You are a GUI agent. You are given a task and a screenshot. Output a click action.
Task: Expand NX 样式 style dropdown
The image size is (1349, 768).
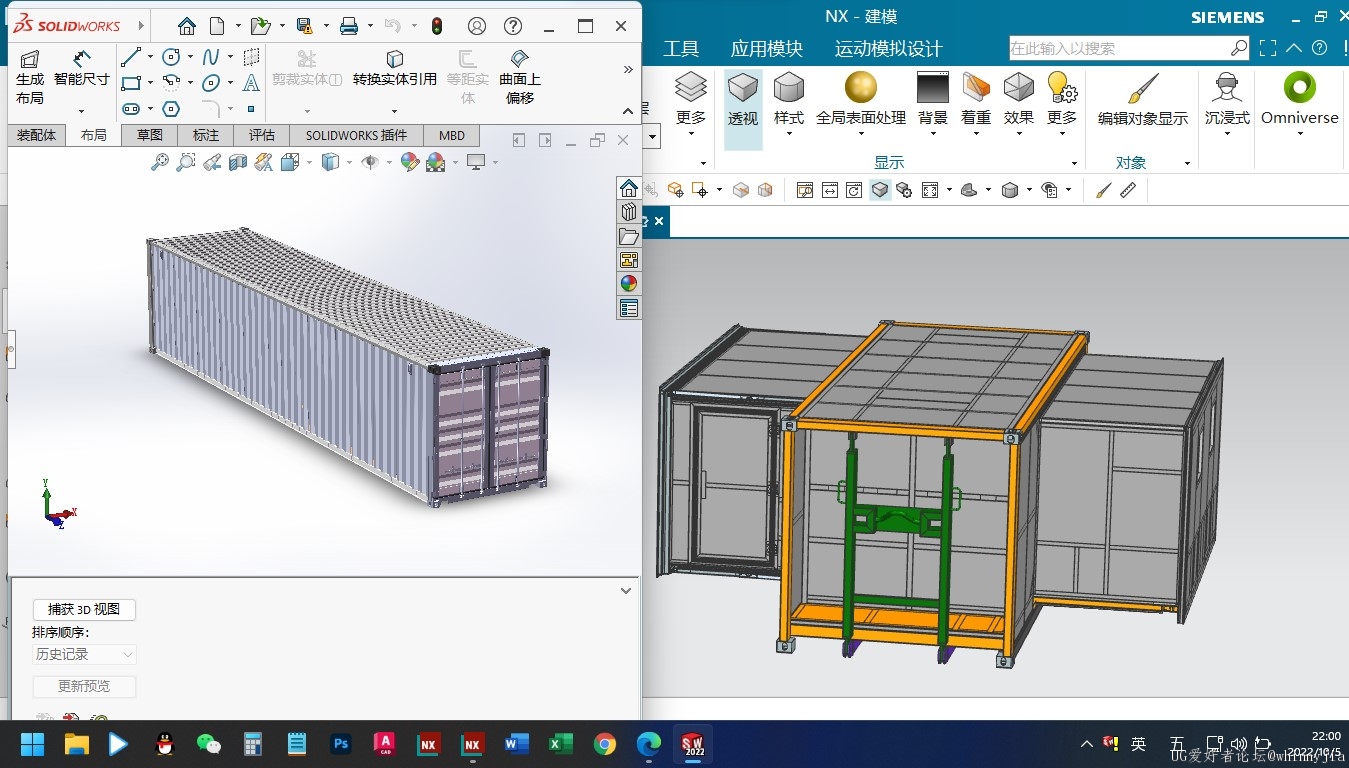[x=789, y=135]
